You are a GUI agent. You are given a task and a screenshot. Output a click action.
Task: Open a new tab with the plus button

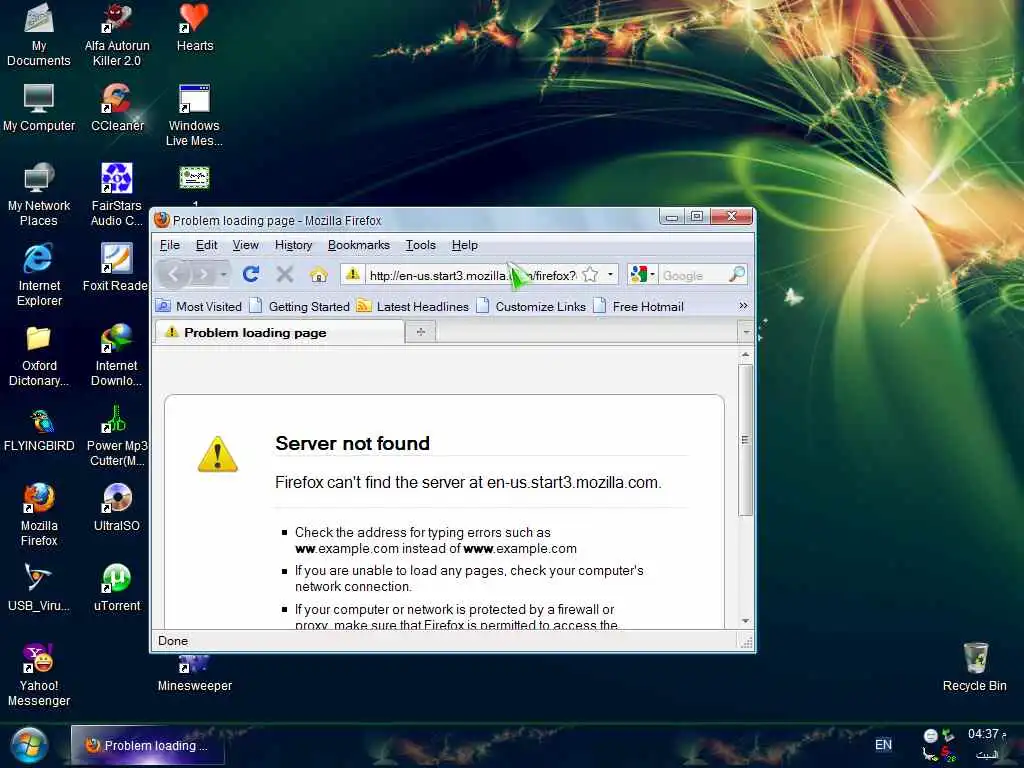pos(421,332)
